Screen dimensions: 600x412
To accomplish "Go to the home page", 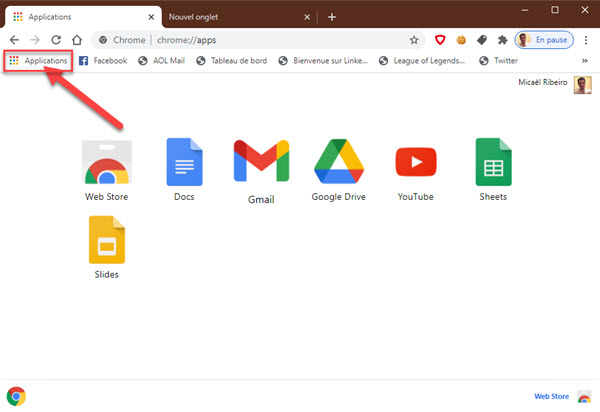I will coord(77,40).
